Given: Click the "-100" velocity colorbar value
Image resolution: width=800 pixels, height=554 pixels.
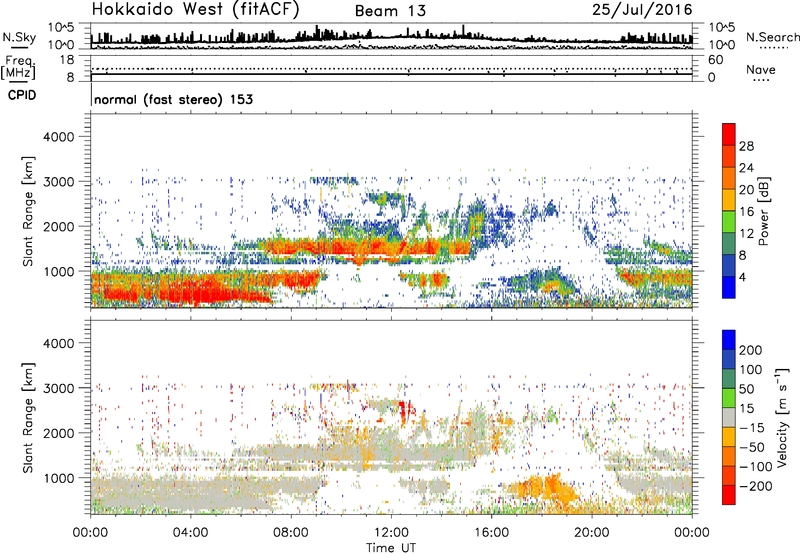Looking at the screenshot, I should (x=756, y=467).
